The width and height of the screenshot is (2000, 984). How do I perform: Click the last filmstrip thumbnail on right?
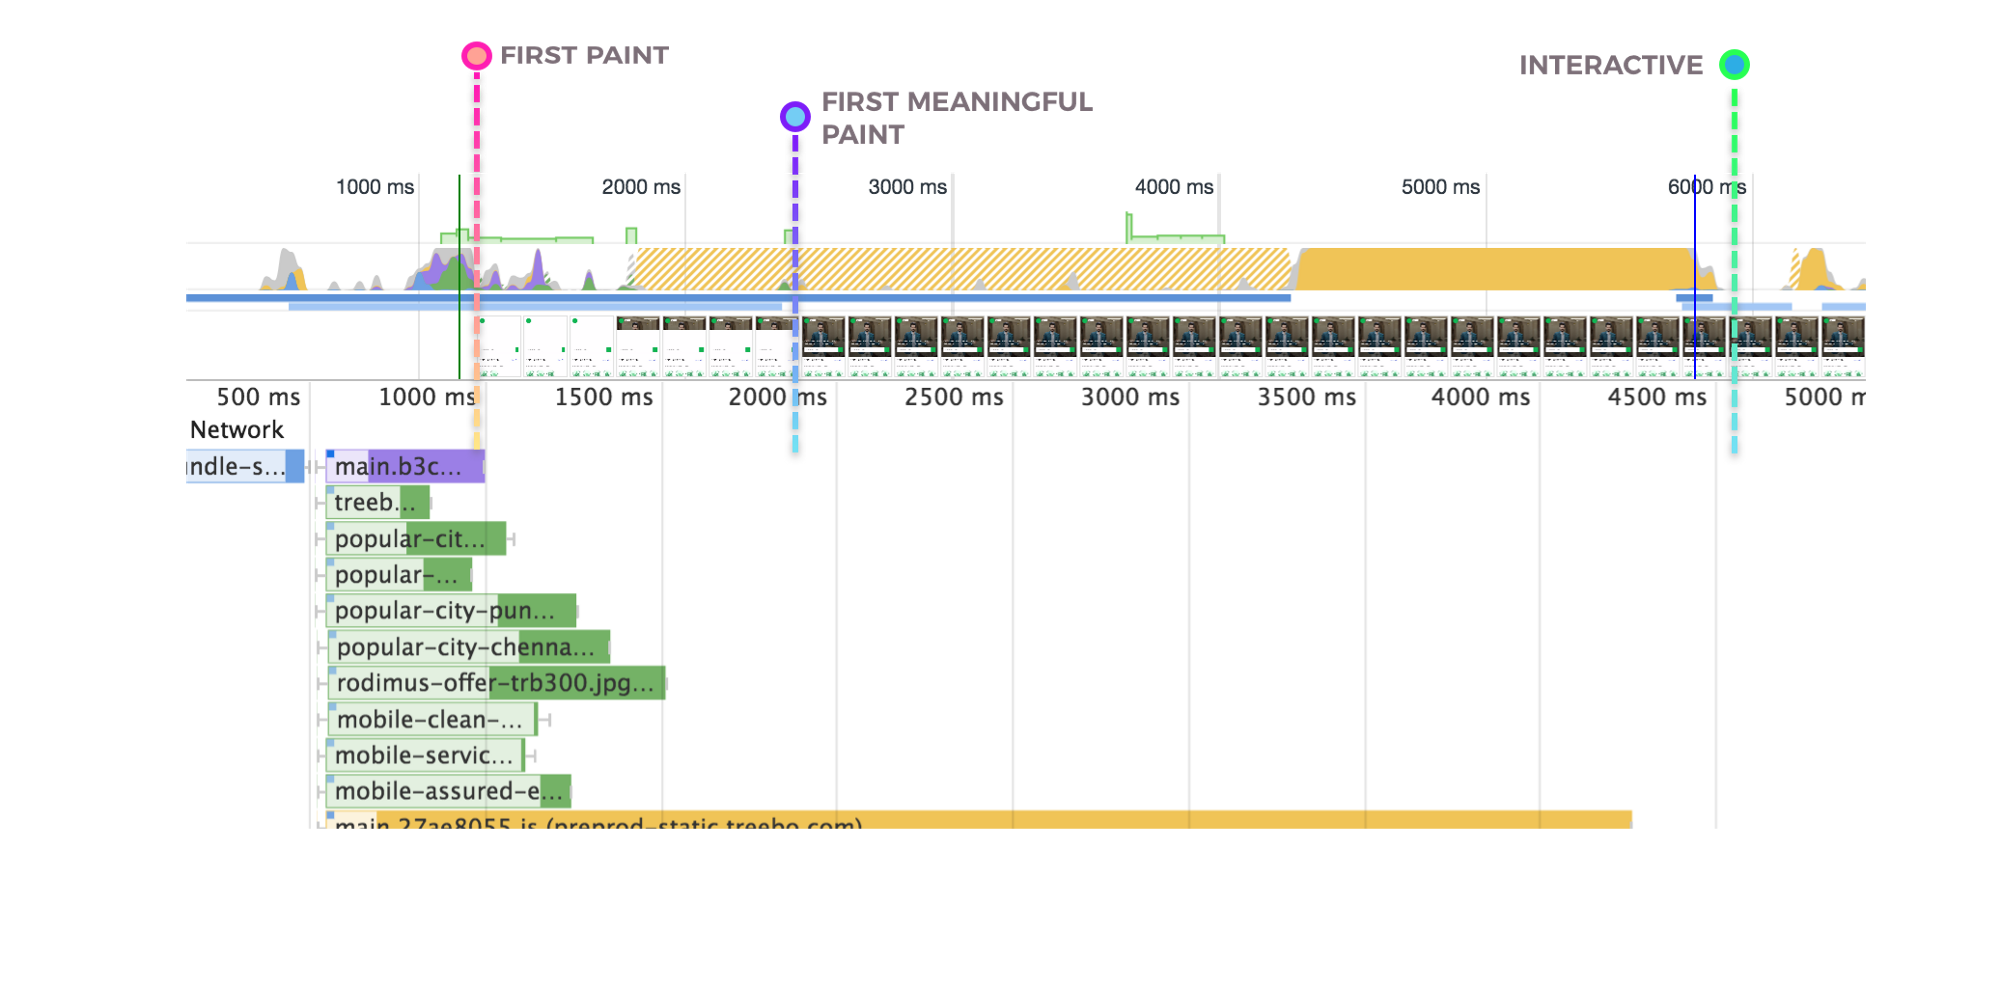pos(1842,346)
